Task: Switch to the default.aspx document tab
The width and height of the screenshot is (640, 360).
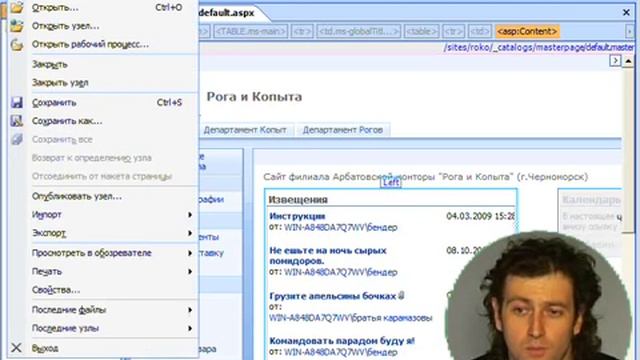Action: tap(227, 13)
